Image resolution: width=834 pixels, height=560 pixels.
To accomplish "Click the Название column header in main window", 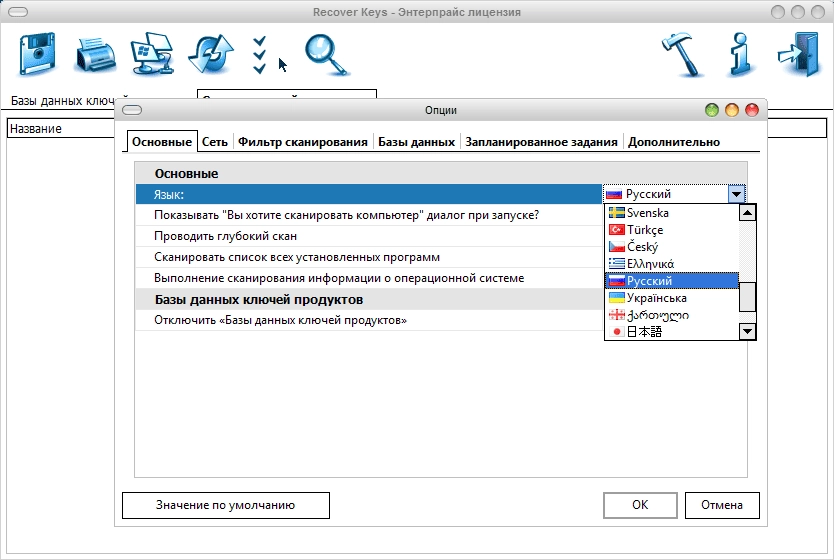I will pyautogui.click(x=61, y=129).
